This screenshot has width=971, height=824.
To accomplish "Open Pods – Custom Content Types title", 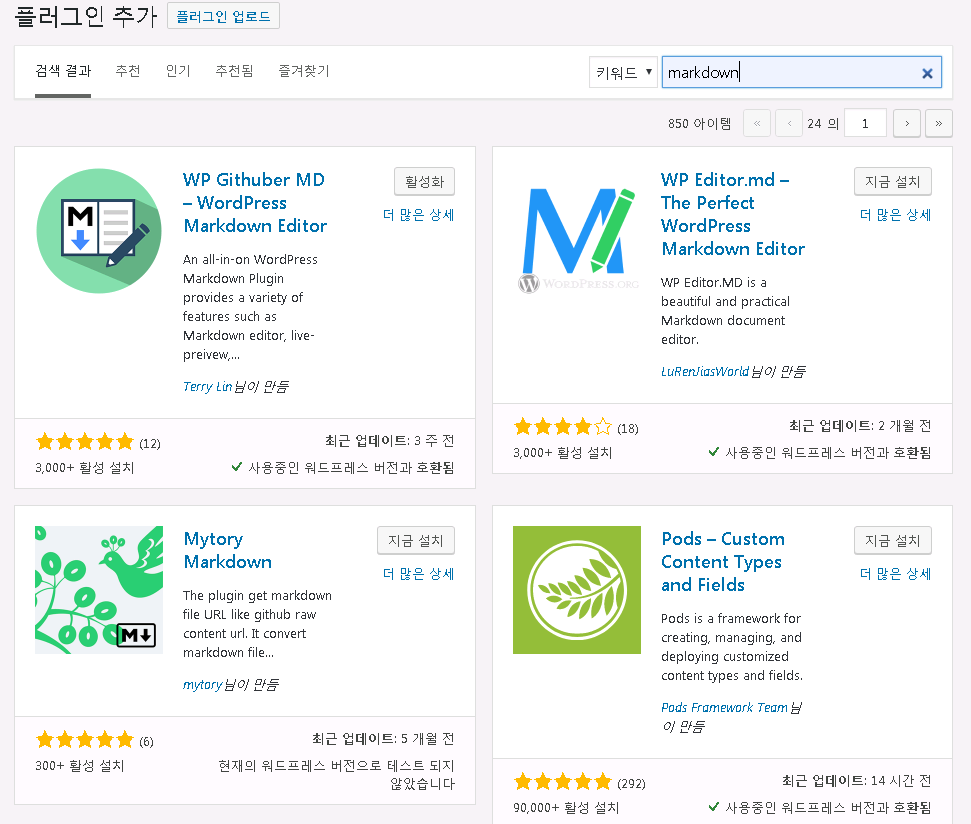I will pyautogui.click(x=723, y=562).
